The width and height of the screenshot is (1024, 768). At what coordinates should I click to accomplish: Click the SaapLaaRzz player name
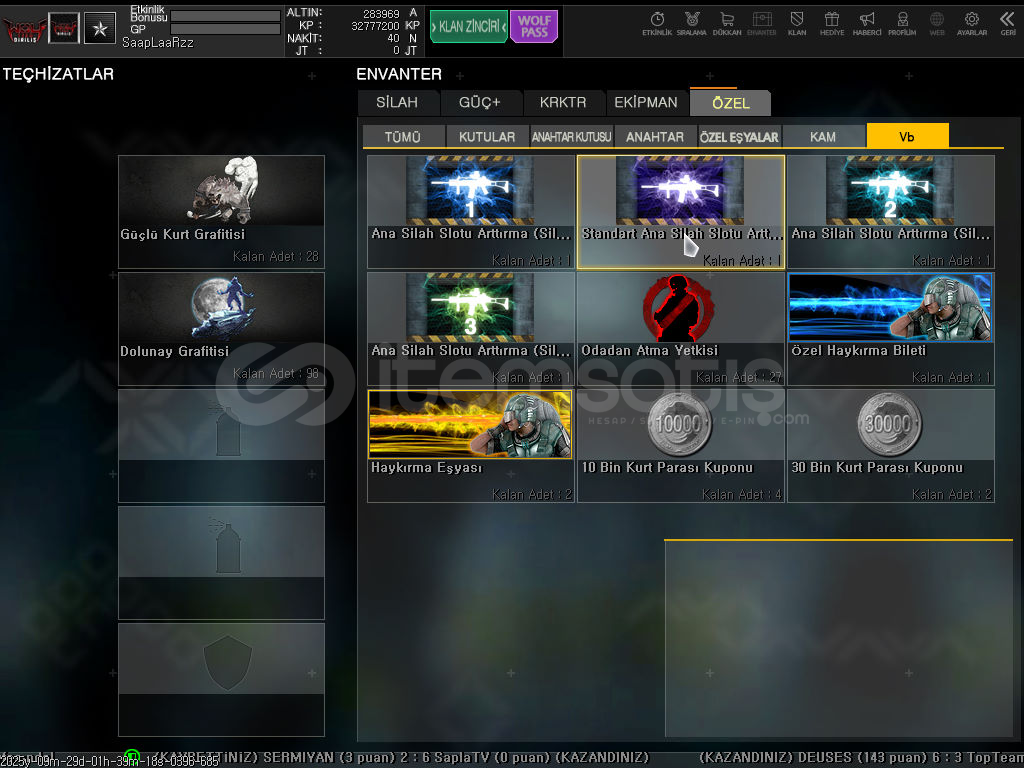tap(158, 43)
